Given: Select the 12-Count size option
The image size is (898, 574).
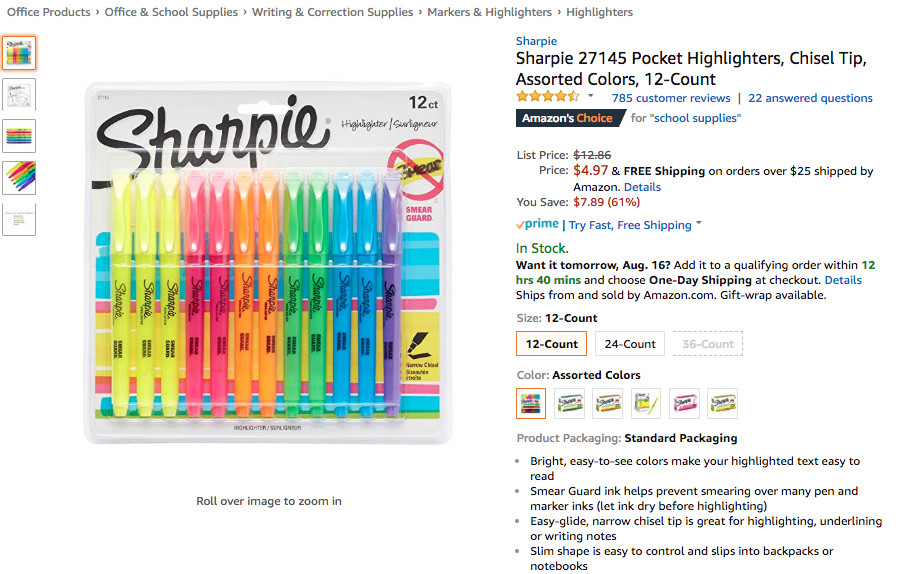Looking at the screenshot, I should pos(551,344).
